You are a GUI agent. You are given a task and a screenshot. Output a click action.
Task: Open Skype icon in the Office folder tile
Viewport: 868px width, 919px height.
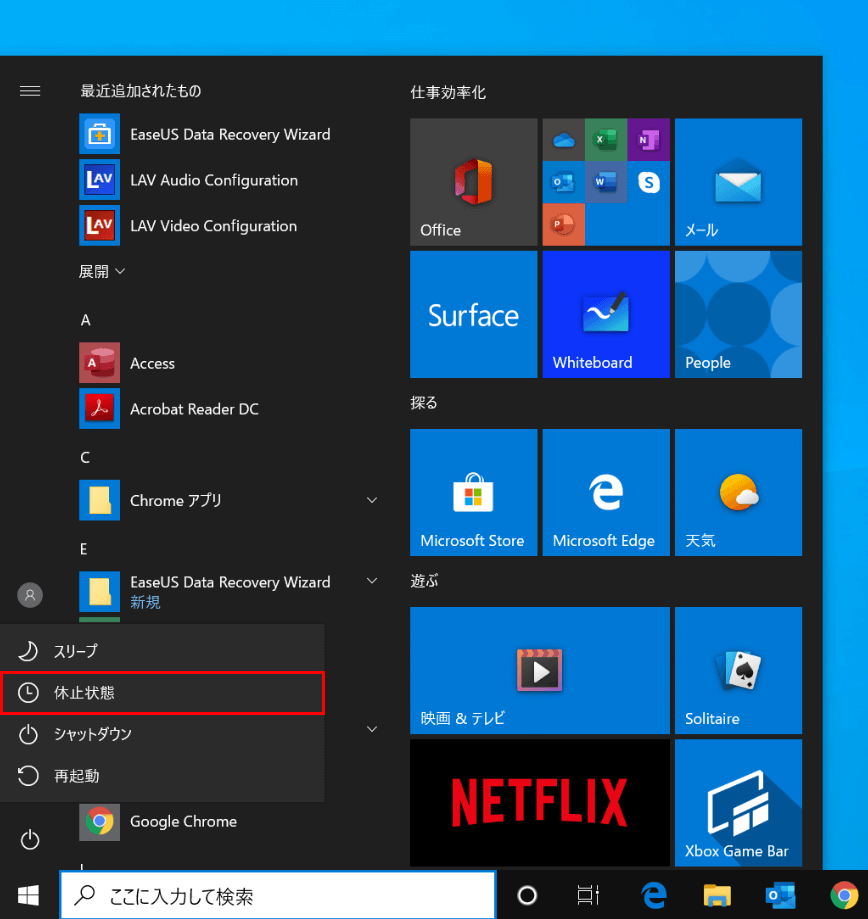point(648,182)
